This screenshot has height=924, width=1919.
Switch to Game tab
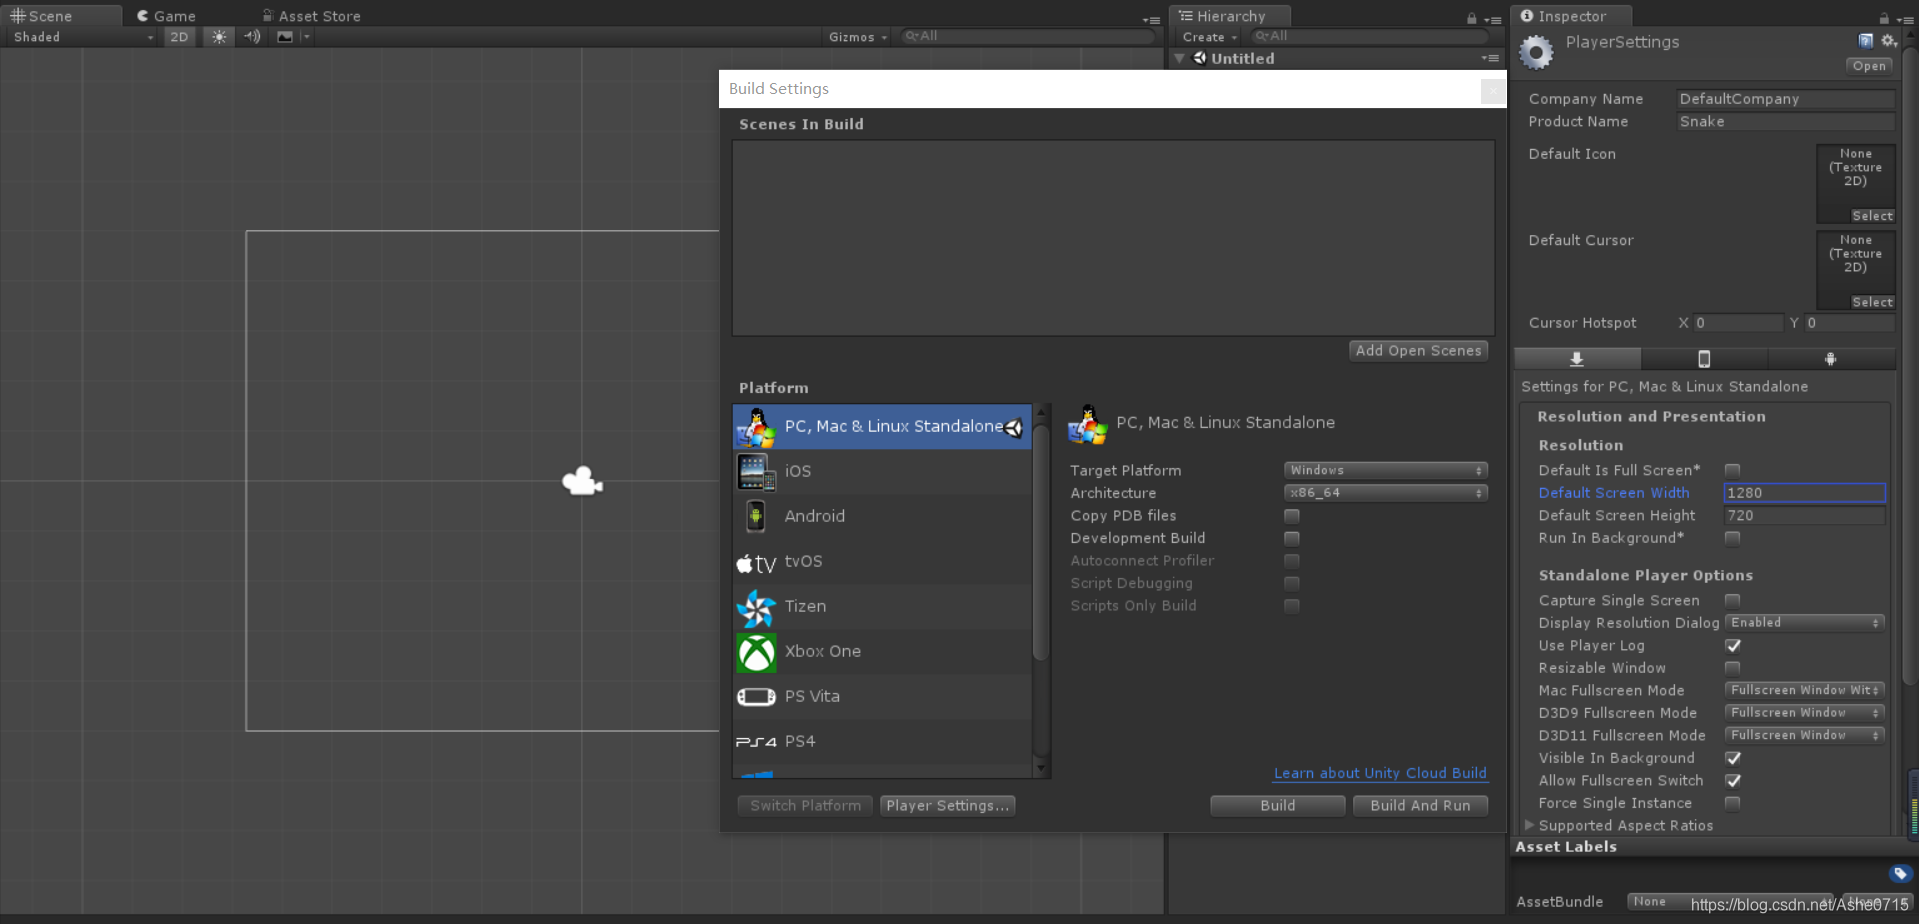click(166, 16)
